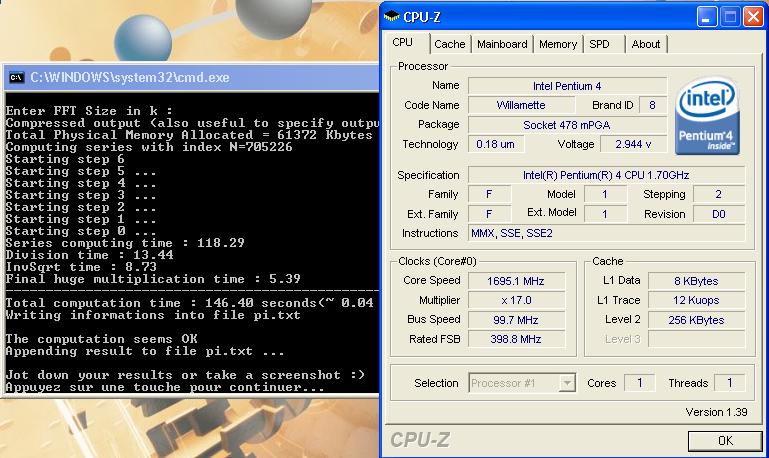Click the Ext. Model value 1
The height and width of the screenshot is (458, 769).
[605, 214]
